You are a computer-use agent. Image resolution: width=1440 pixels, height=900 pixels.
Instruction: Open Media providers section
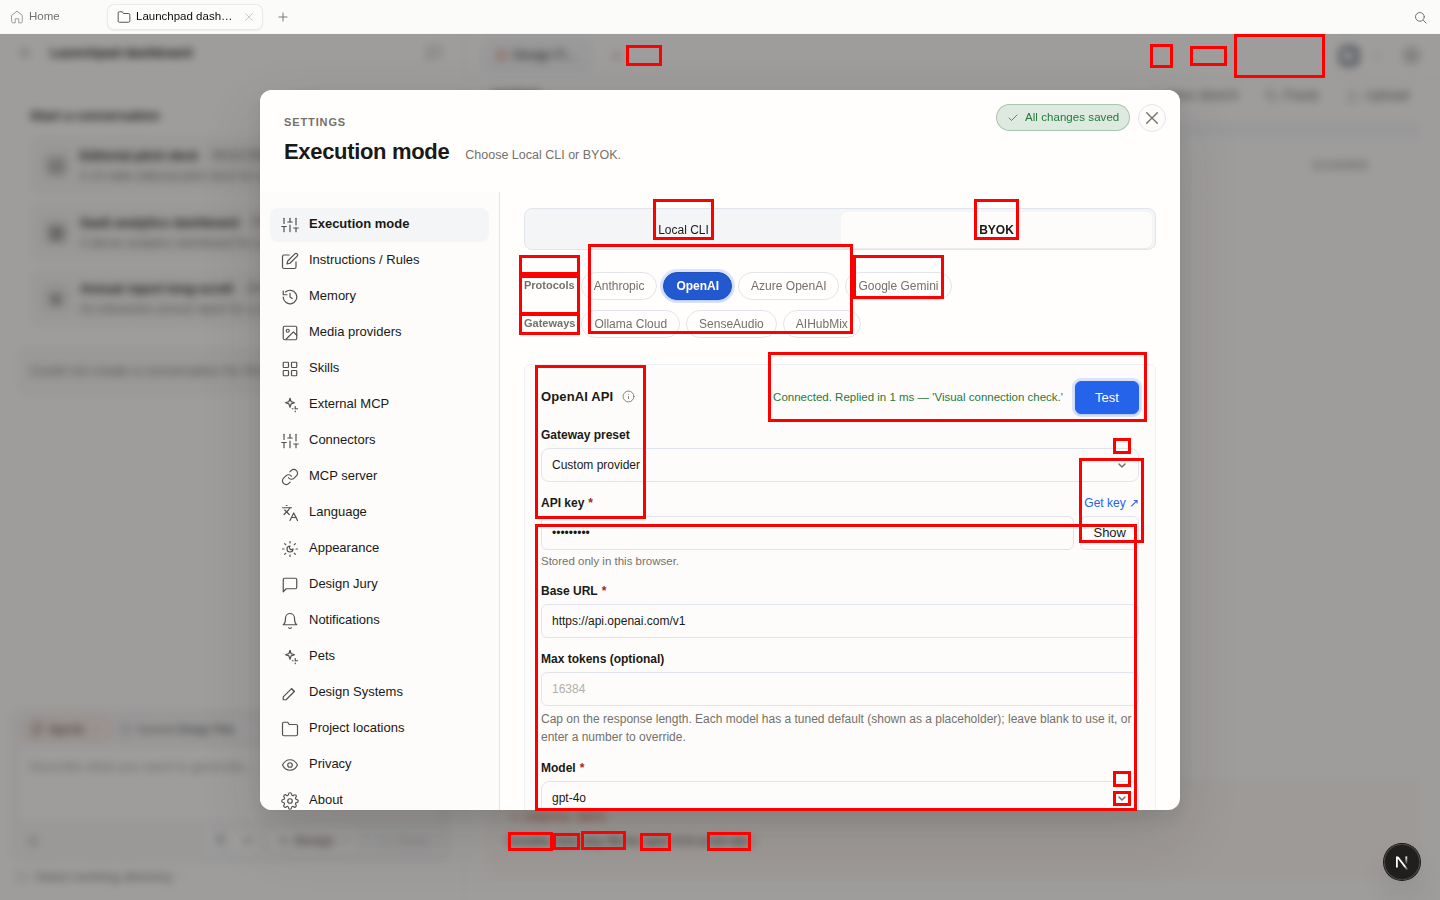click(379, 332)
